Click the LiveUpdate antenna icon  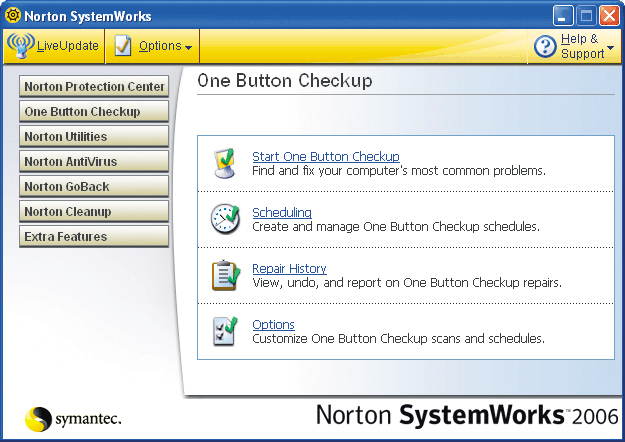pos(21,45)
